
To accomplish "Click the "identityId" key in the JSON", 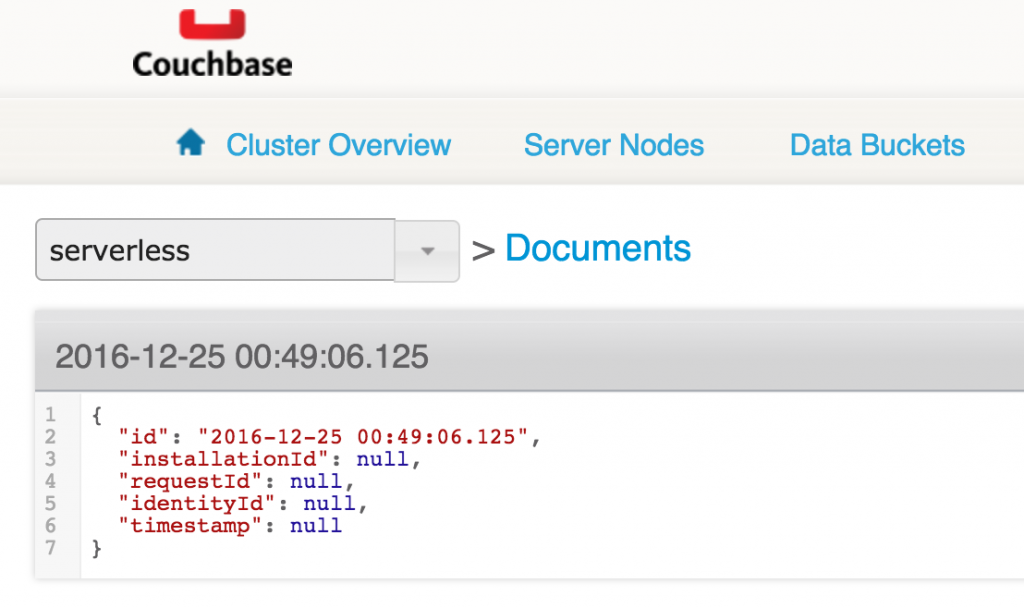I will tap(196, 504).
